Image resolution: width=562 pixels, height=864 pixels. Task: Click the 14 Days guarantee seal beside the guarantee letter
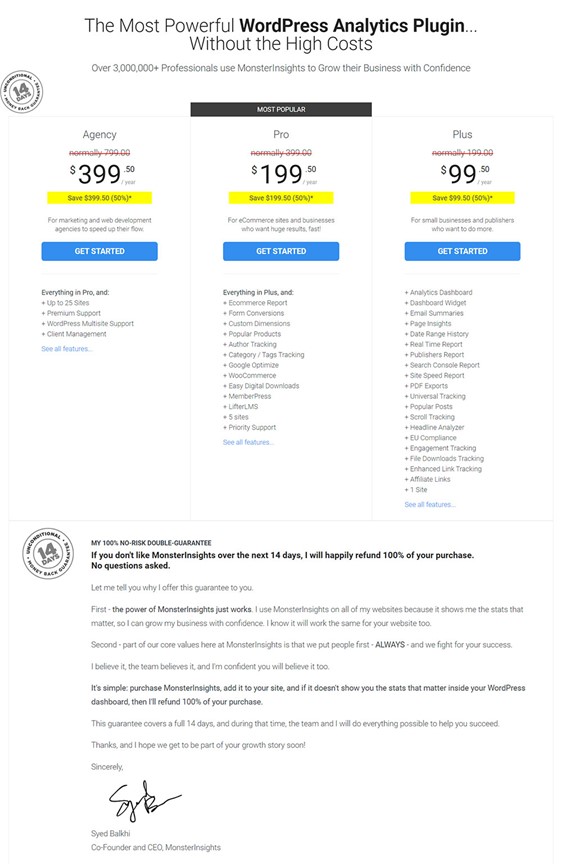pyautogui.click(x=48, y=552)
